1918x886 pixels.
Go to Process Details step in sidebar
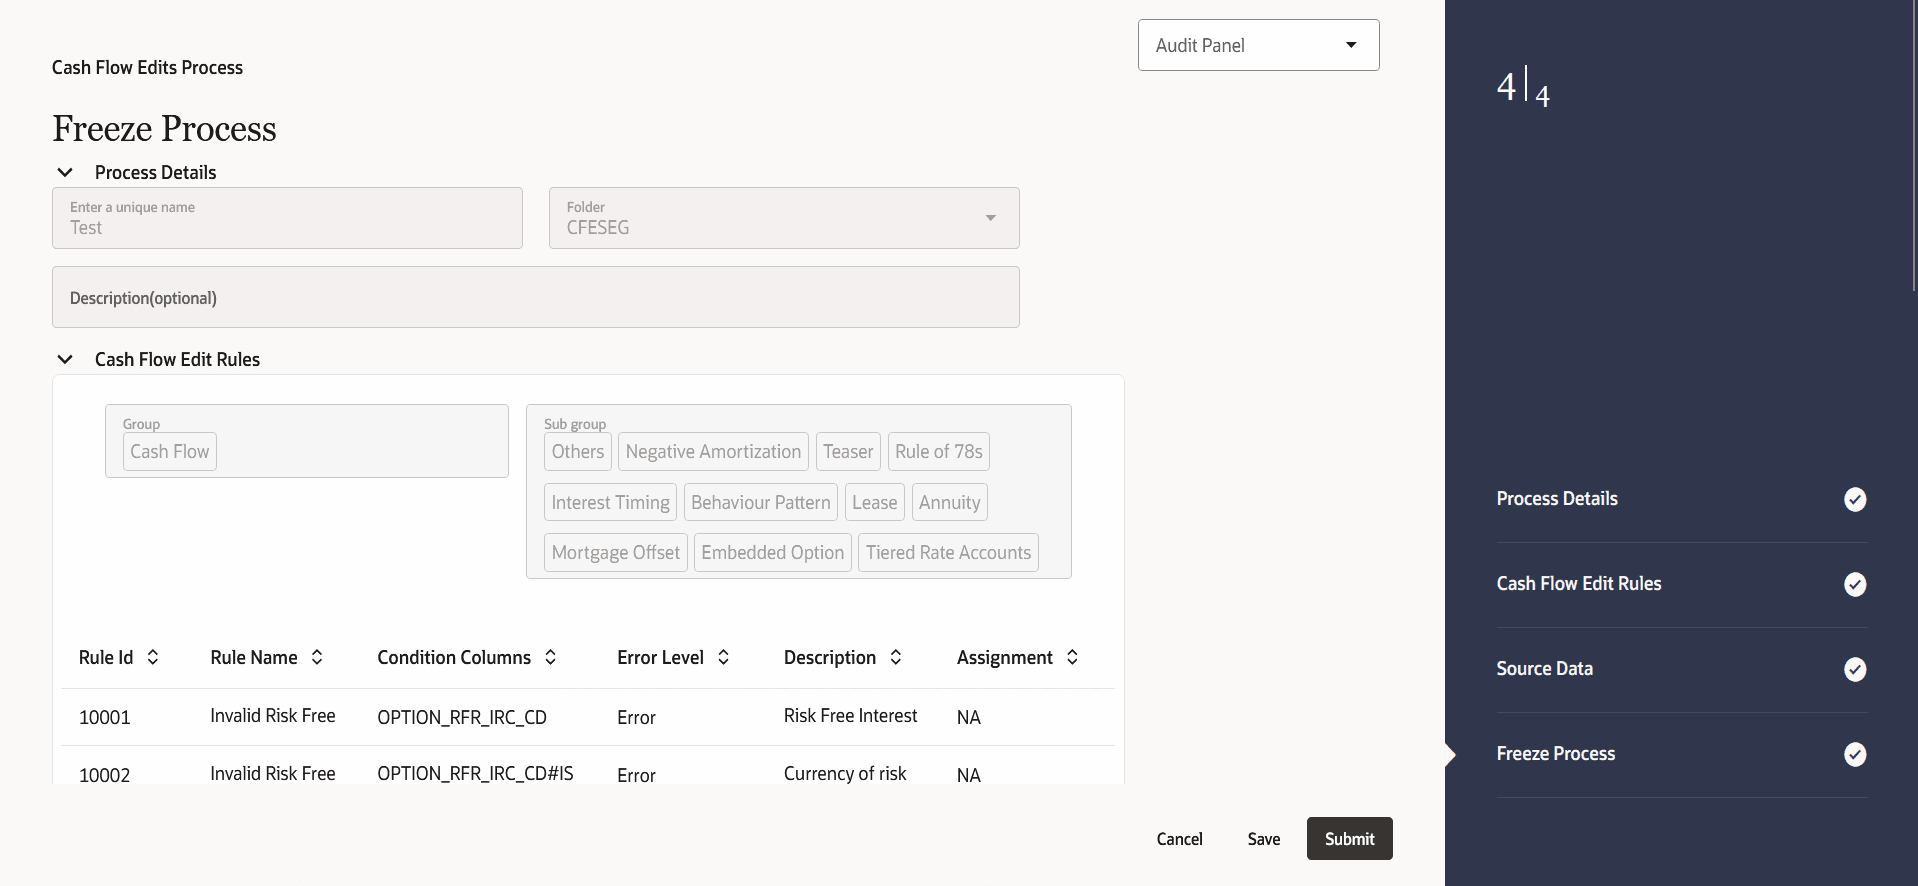[1557, 499]
